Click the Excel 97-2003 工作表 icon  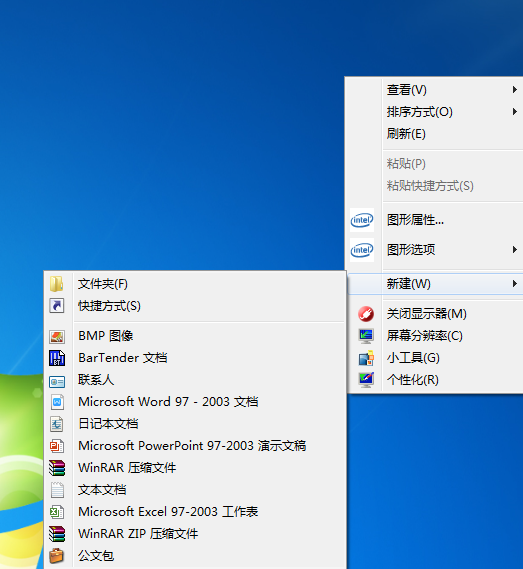click(x=57, y=512)
